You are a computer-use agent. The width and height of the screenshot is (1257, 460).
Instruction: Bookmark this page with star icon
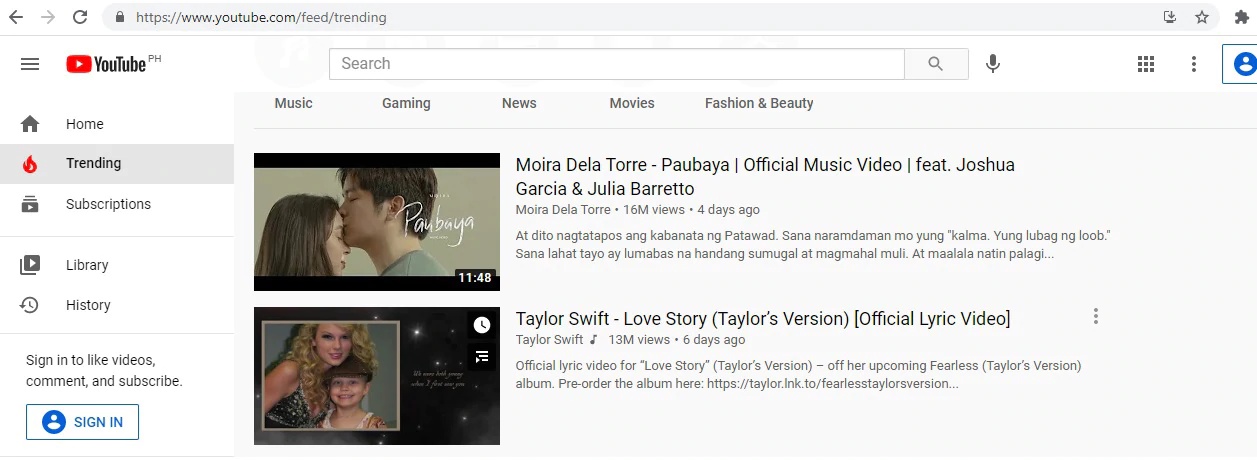(x=1201, y=17)
